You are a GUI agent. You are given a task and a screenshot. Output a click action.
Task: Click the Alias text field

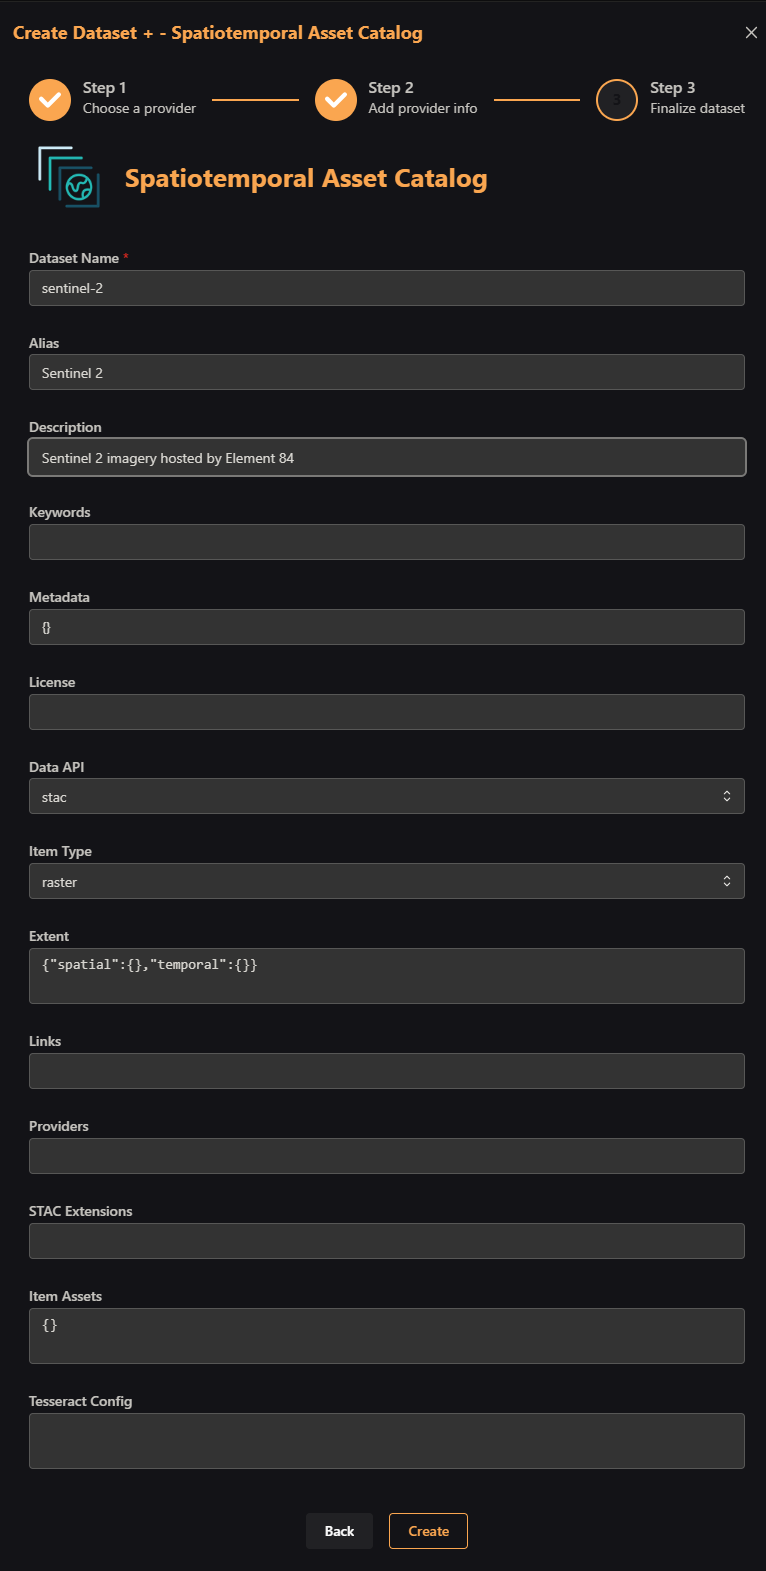[387, 372]
